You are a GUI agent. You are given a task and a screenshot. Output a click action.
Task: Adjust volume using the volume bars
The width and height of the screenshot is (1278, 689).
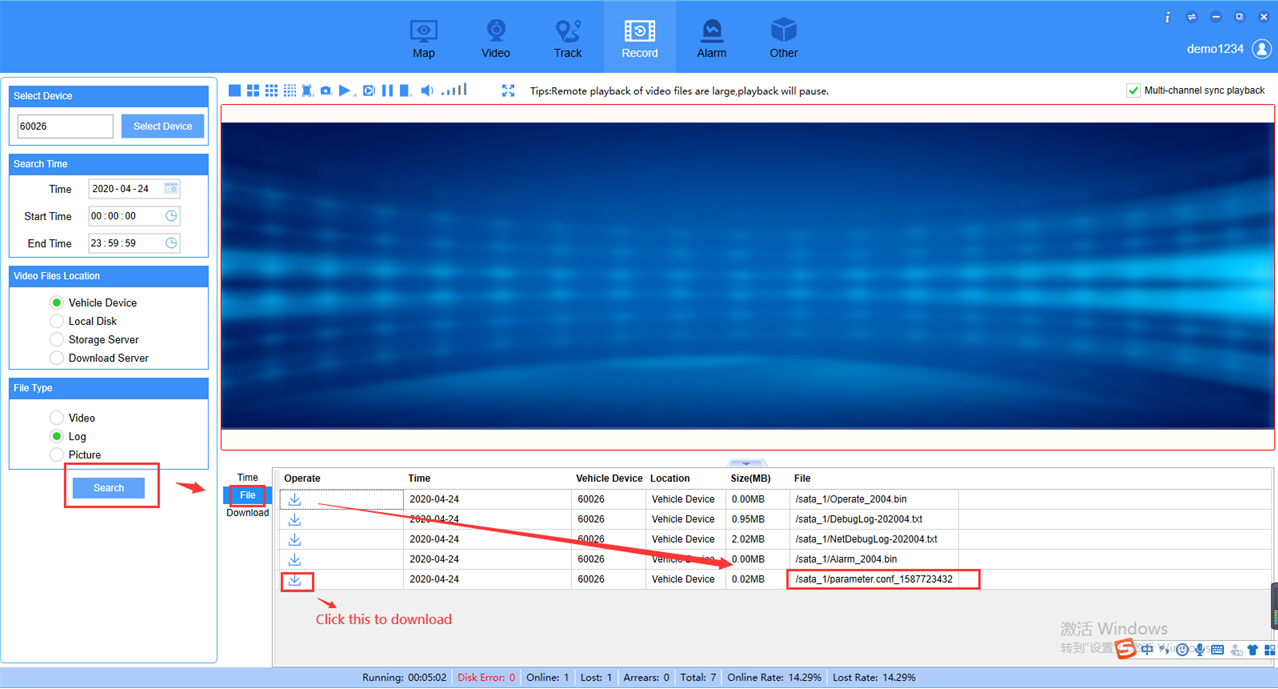(454, 89)
